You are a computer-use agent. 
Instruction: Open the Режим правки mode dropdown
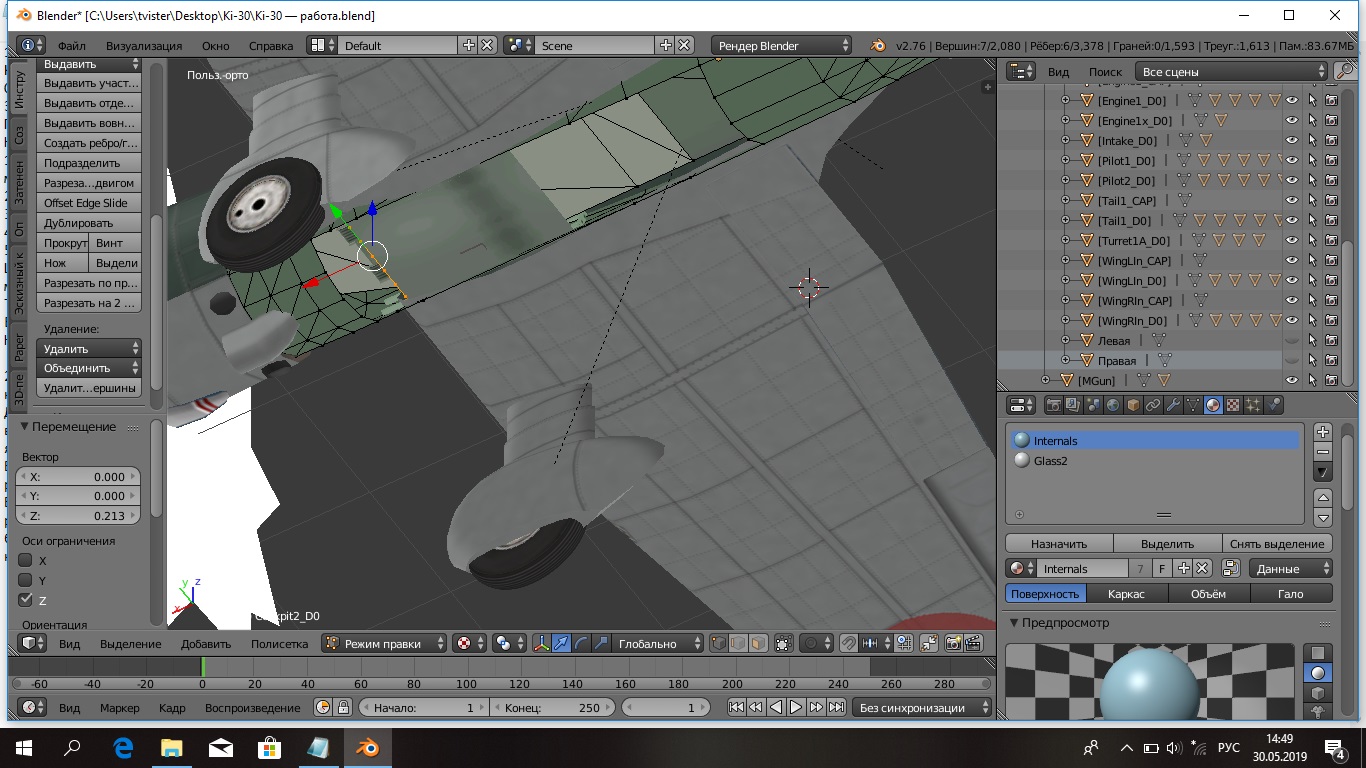[x=384, y=644]
